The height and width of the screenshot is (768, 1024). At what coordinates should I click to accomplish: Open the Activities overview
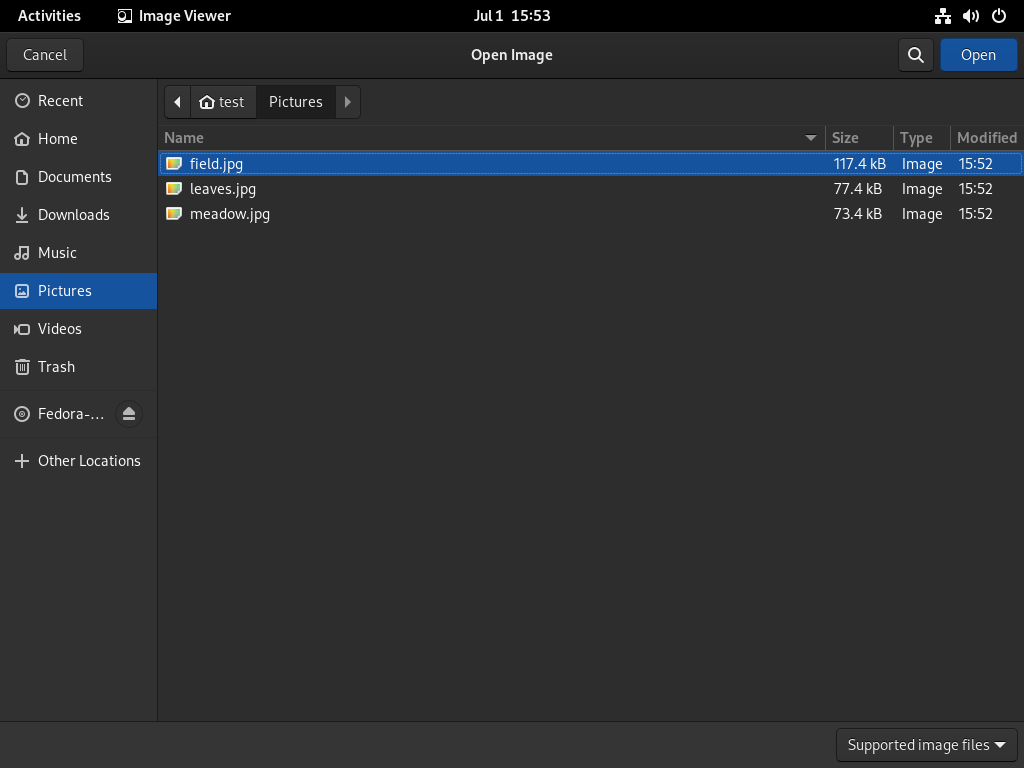tap(49, 16)
